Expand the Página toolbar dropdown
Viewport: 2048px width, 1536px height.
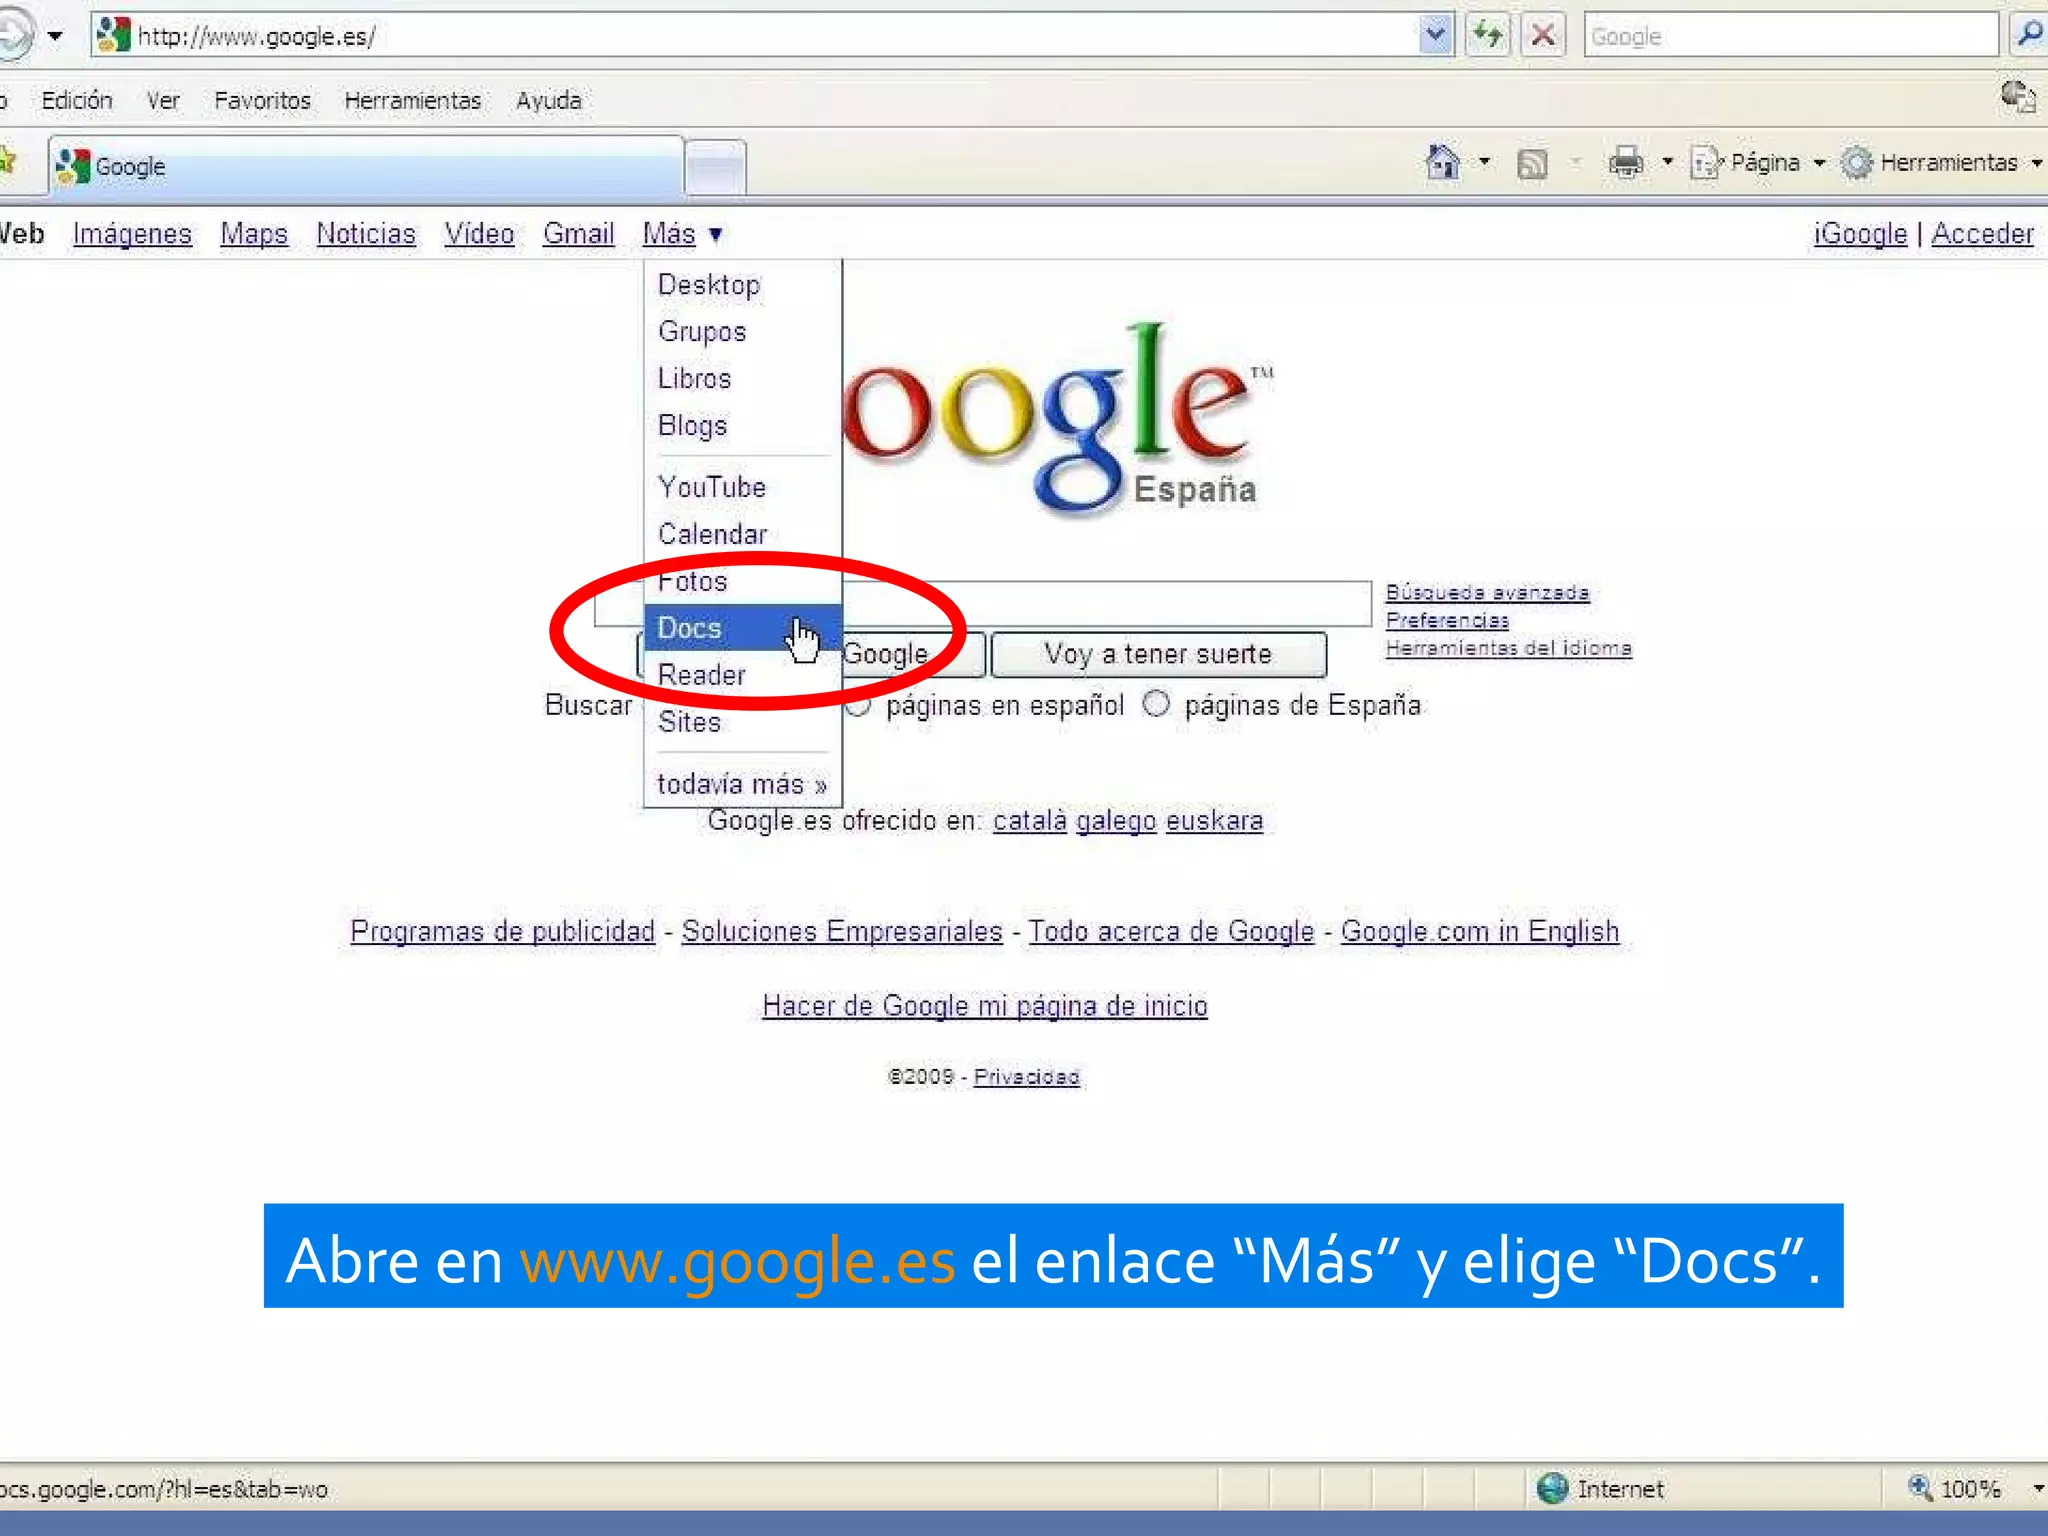tap(1819, 162)
